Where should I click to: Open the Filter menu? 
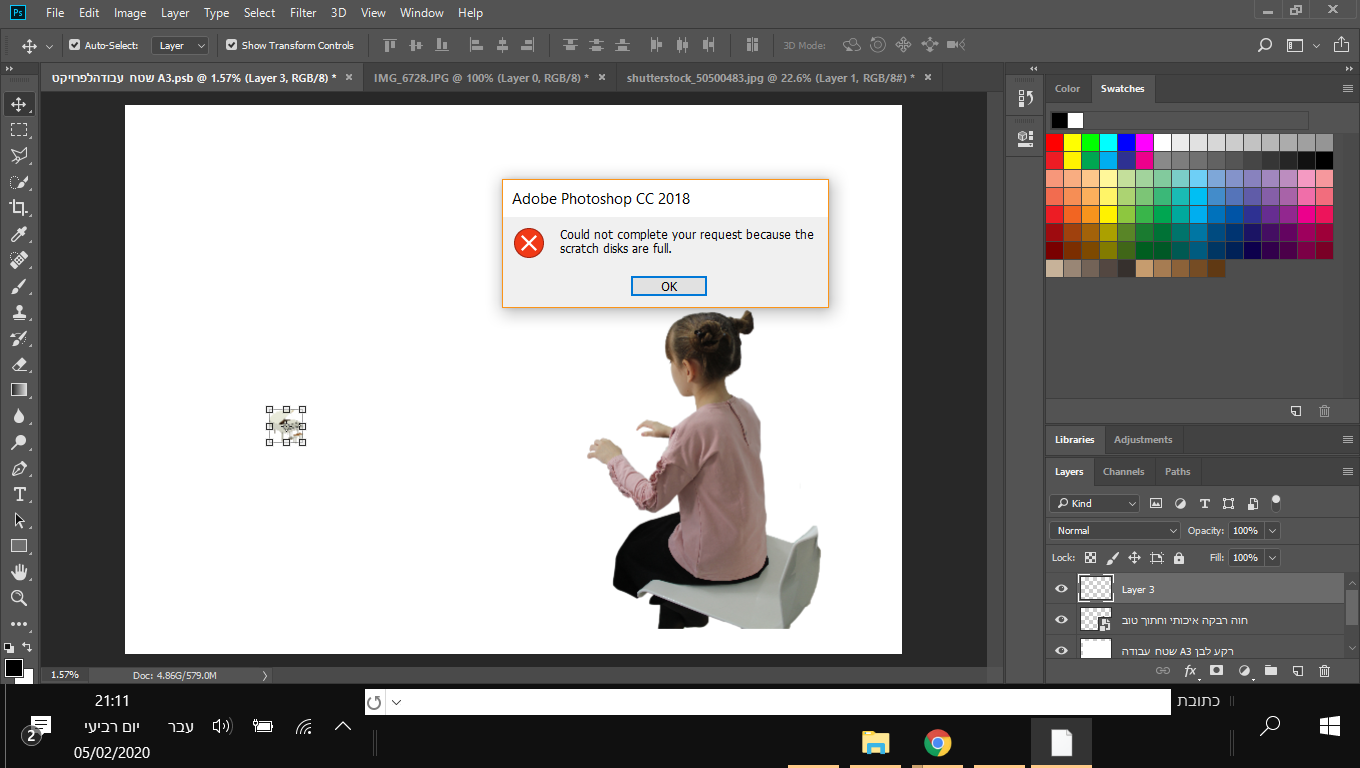(x=303, y=13)
